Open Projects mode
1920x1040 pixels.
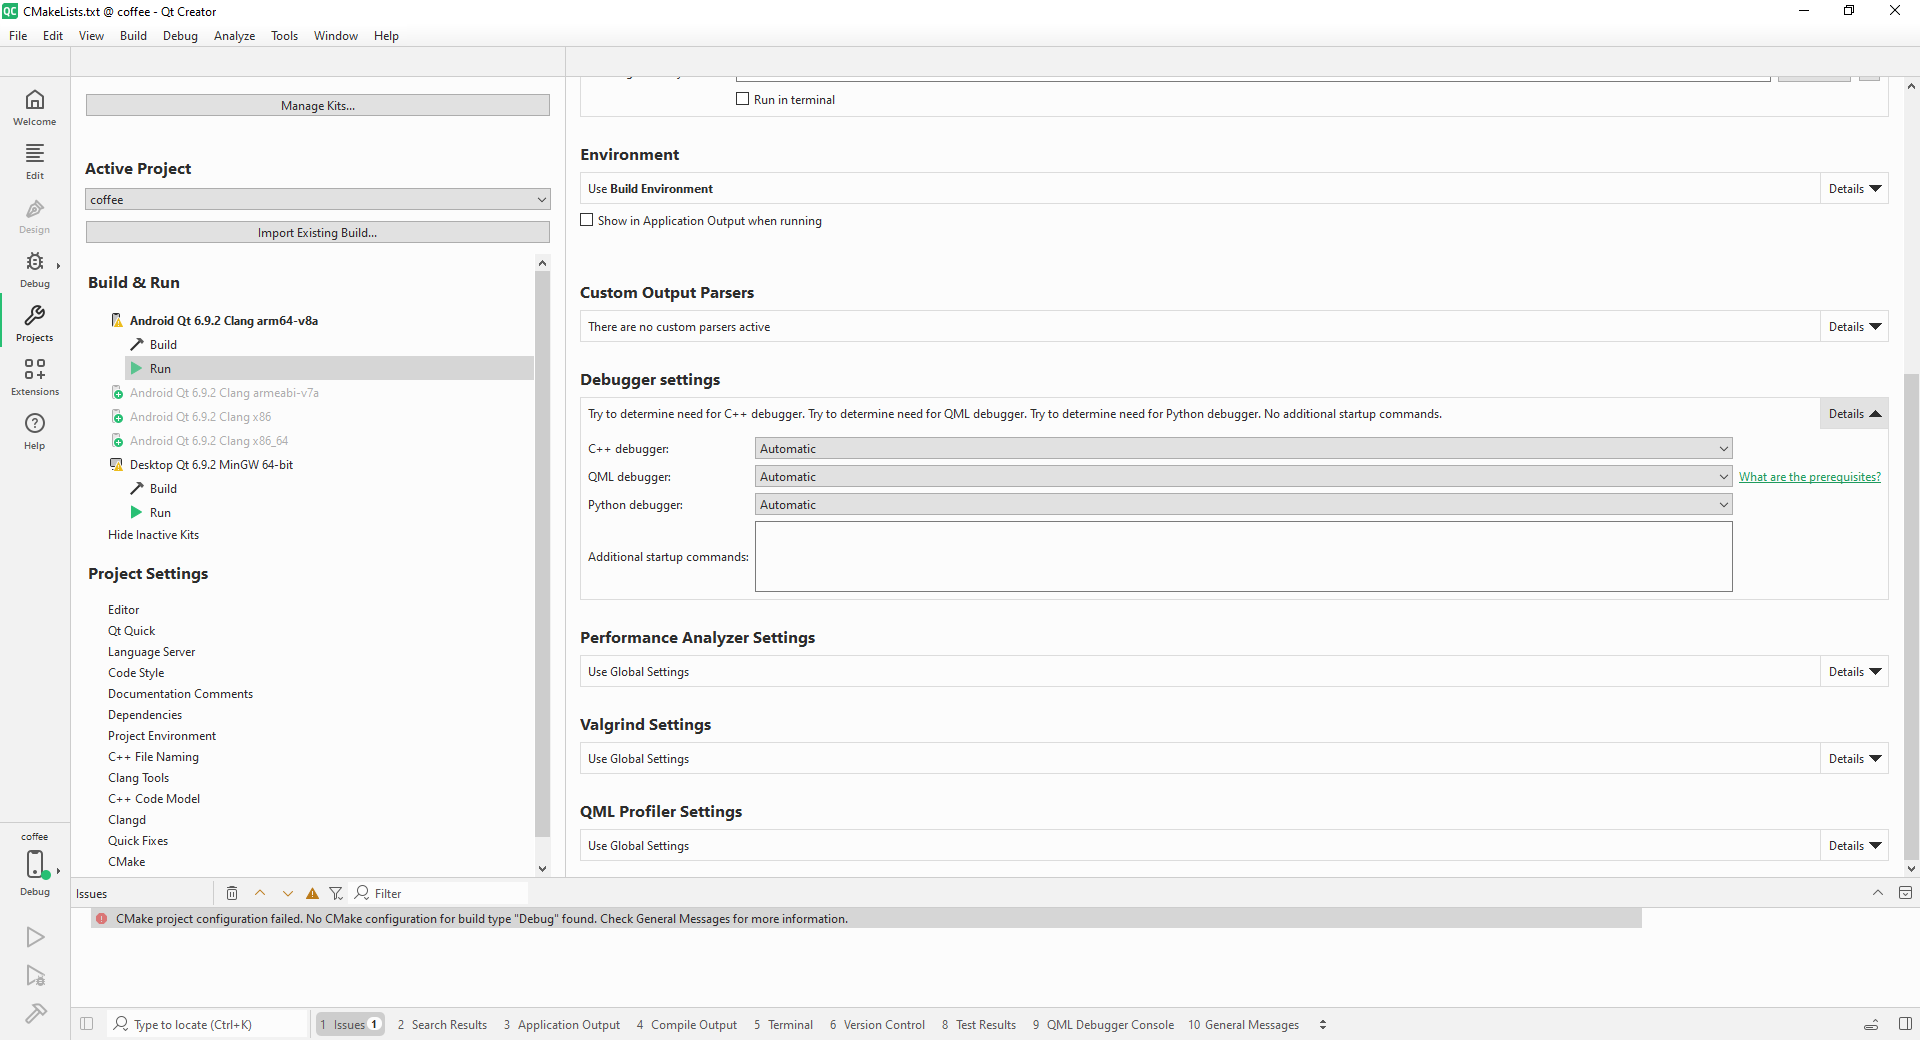coord(35,324)
